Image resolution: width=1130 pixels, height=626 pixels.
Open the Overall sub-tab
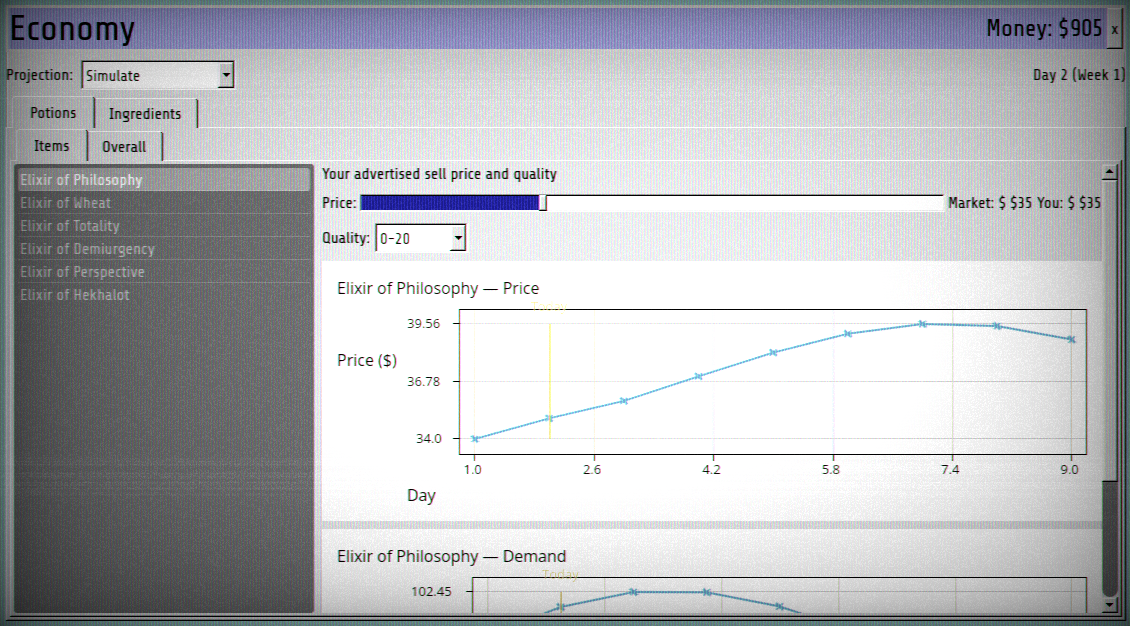pyautogui.click(x=125, y=147)
